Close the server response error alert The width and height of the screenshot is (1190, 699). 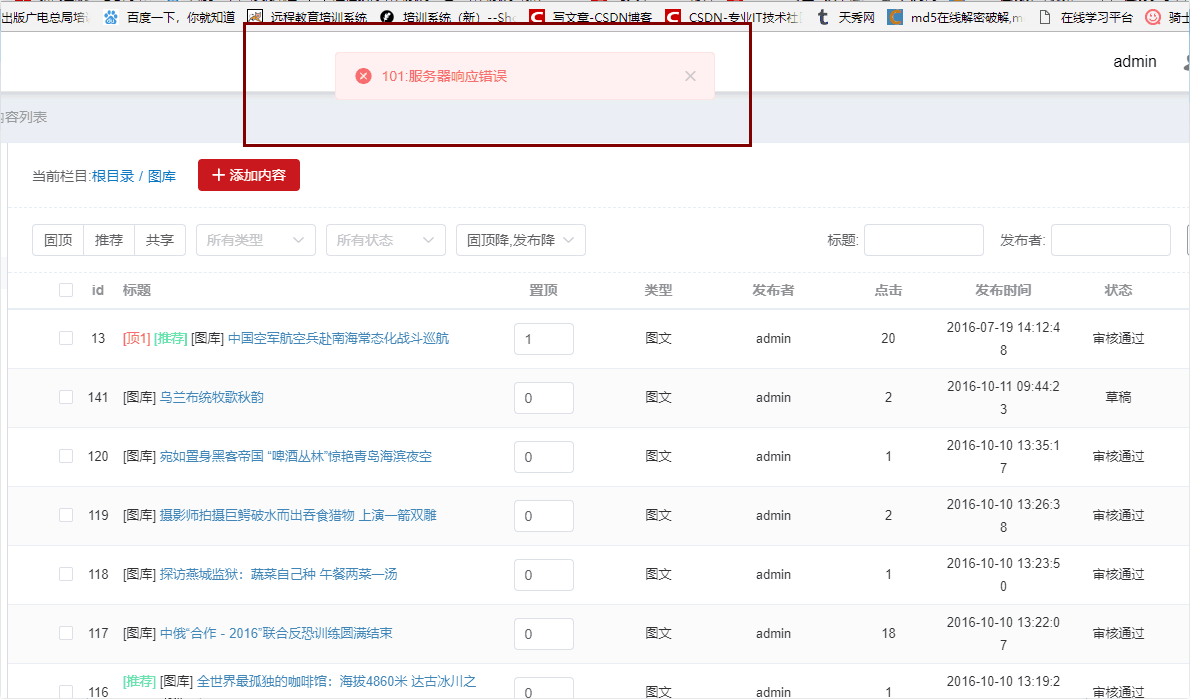click(690, 76)
